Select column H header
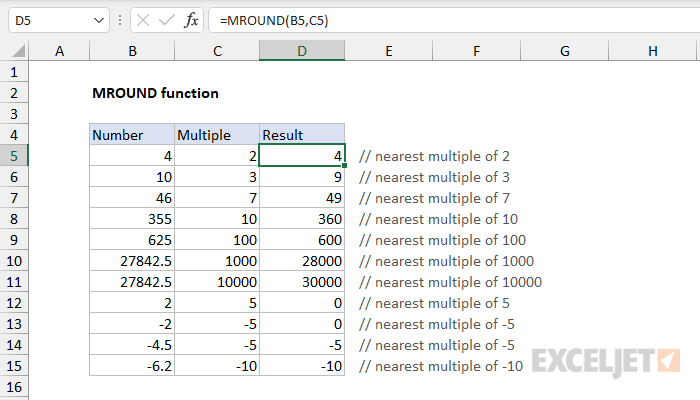Screen dimensions: 700x400 coord(652,51)
